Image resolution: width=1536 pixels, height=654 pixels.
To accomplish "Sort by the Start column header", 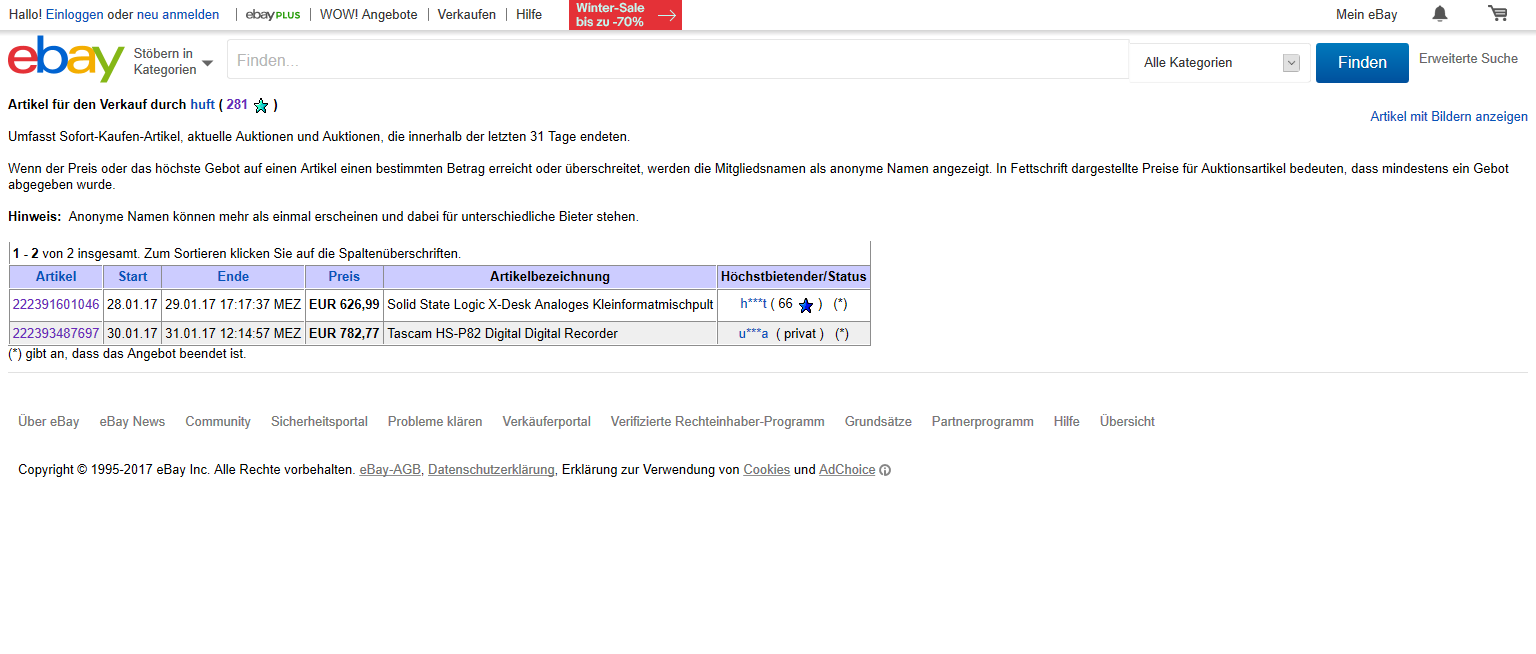I will tap(133, 277).
